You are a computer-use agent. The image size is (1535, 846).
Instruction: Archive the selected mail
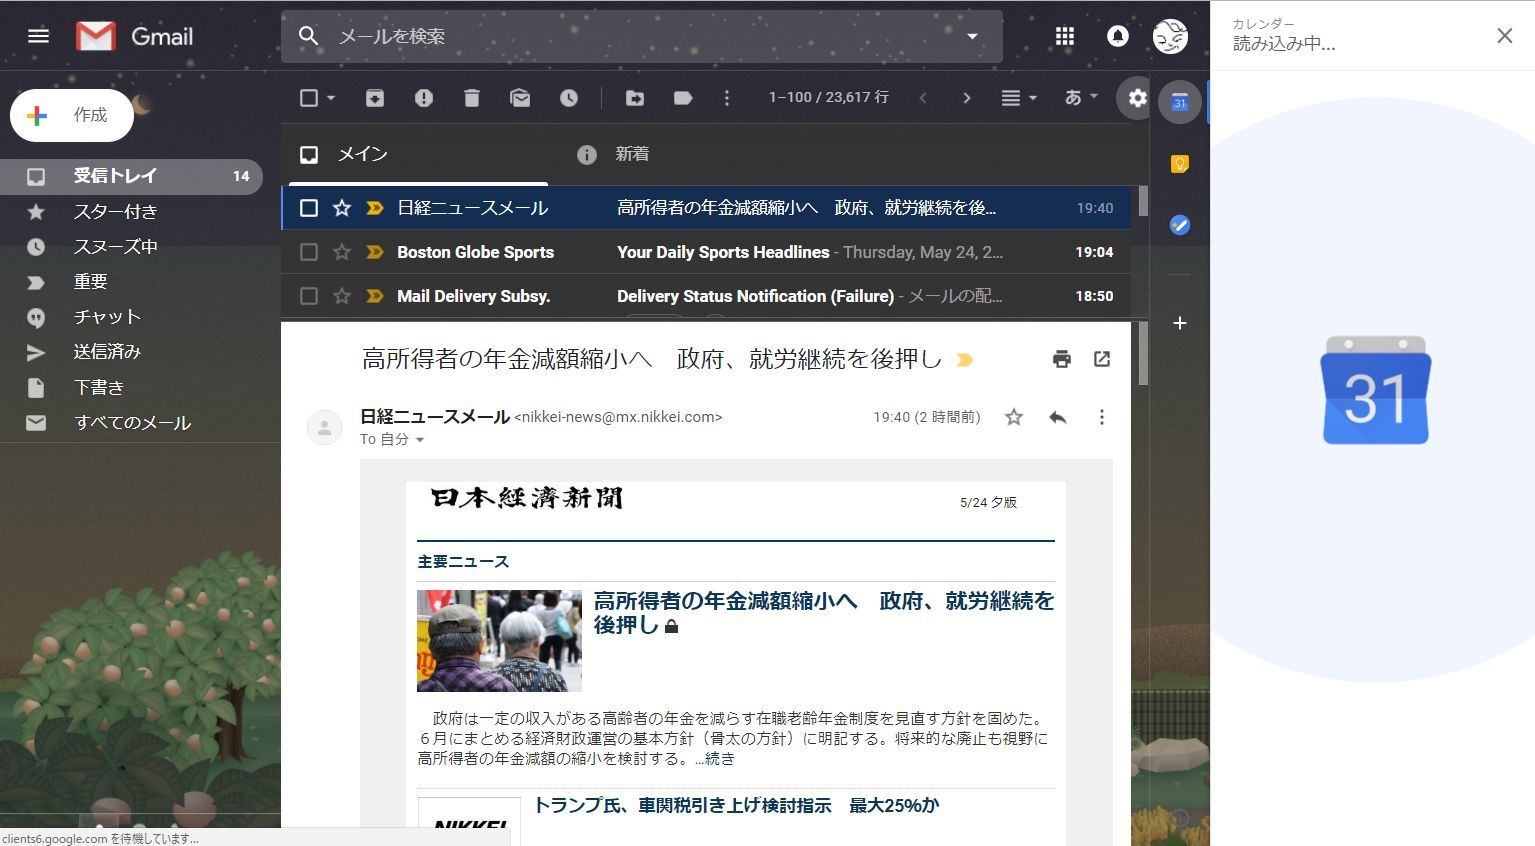375,97
